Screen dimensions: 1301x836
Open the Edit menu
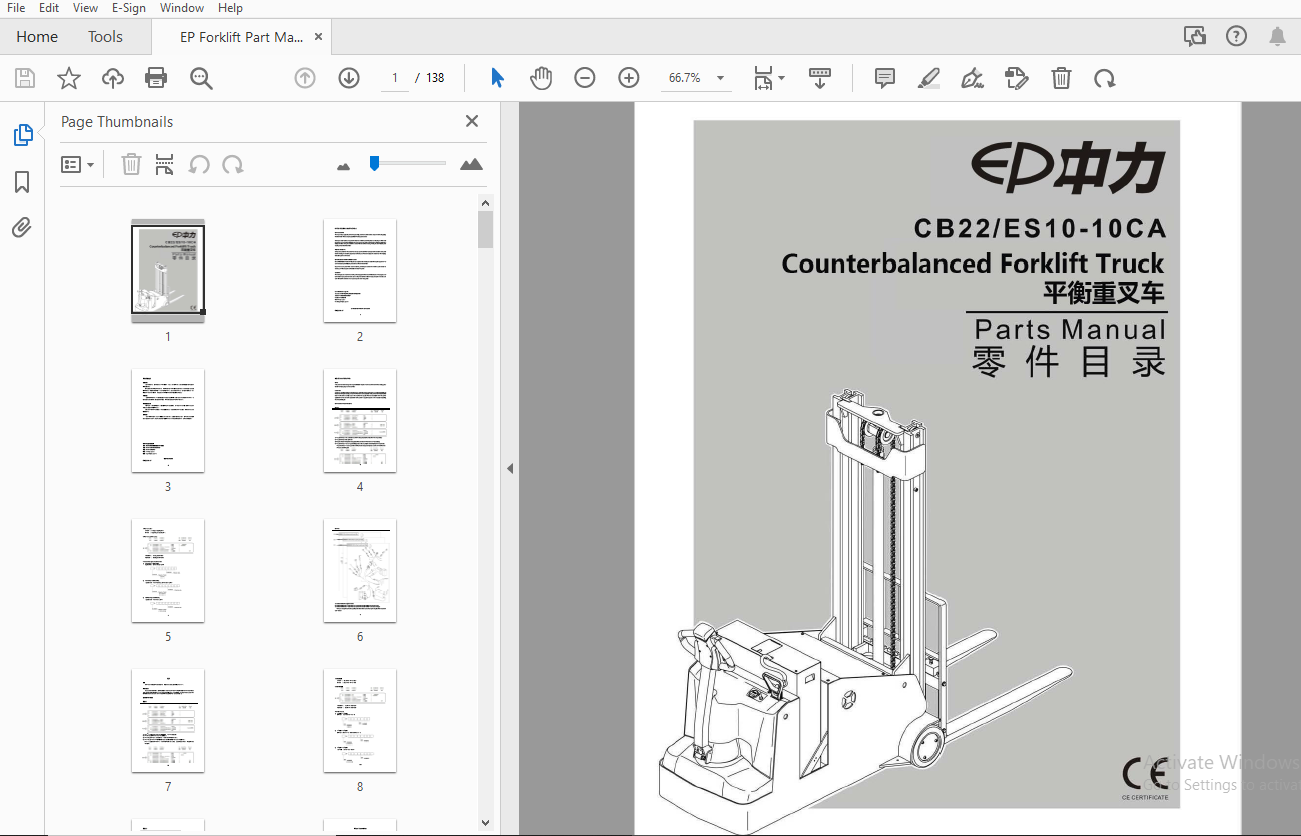tap(49, 8)
